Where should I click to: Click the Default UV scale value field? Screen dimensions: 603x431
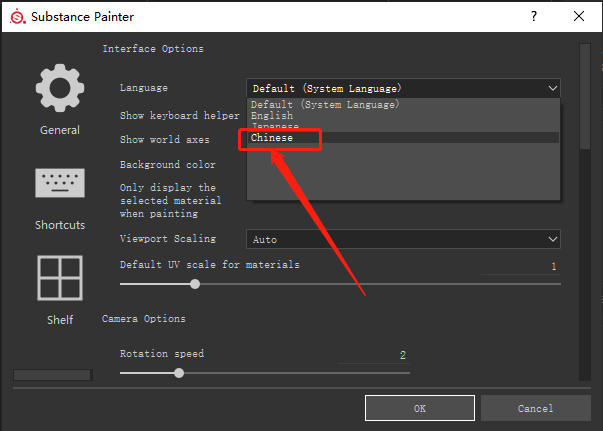[x=521, y=266]
